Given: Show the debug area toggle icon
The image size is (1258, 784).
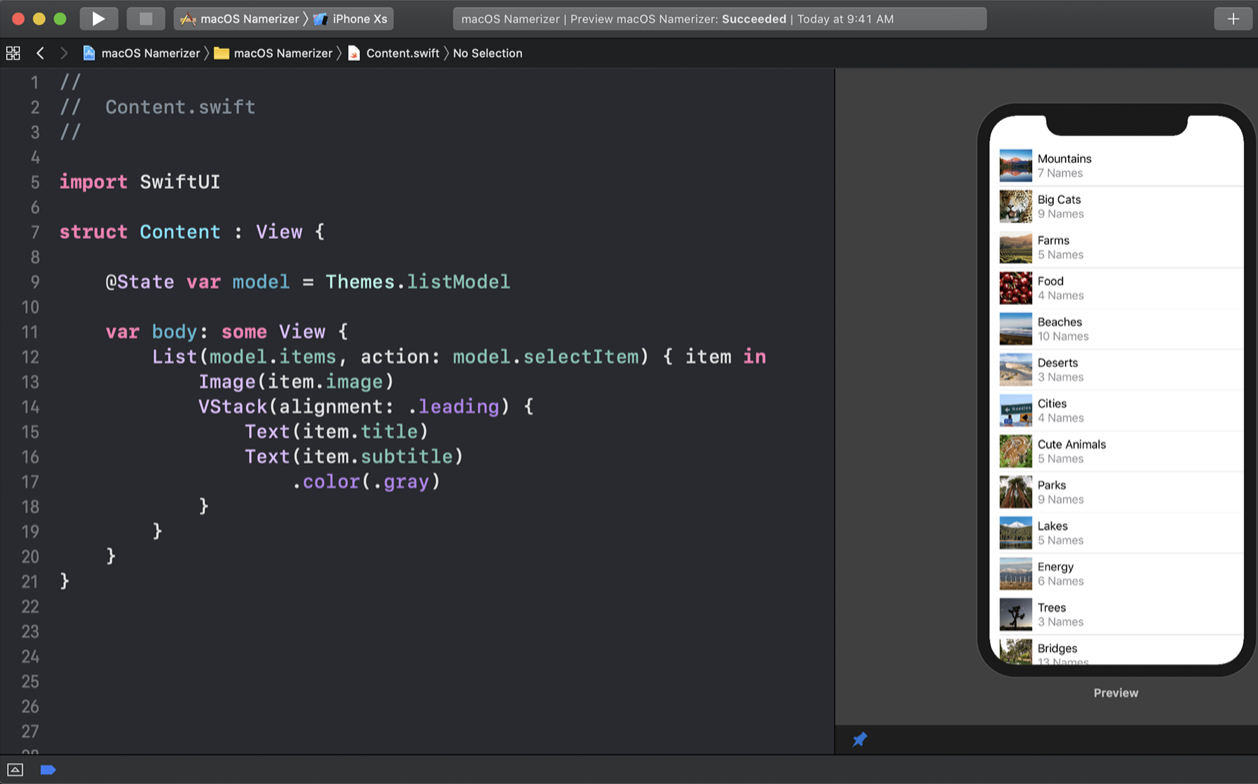Looking at the screenshot, I should 15,770.
